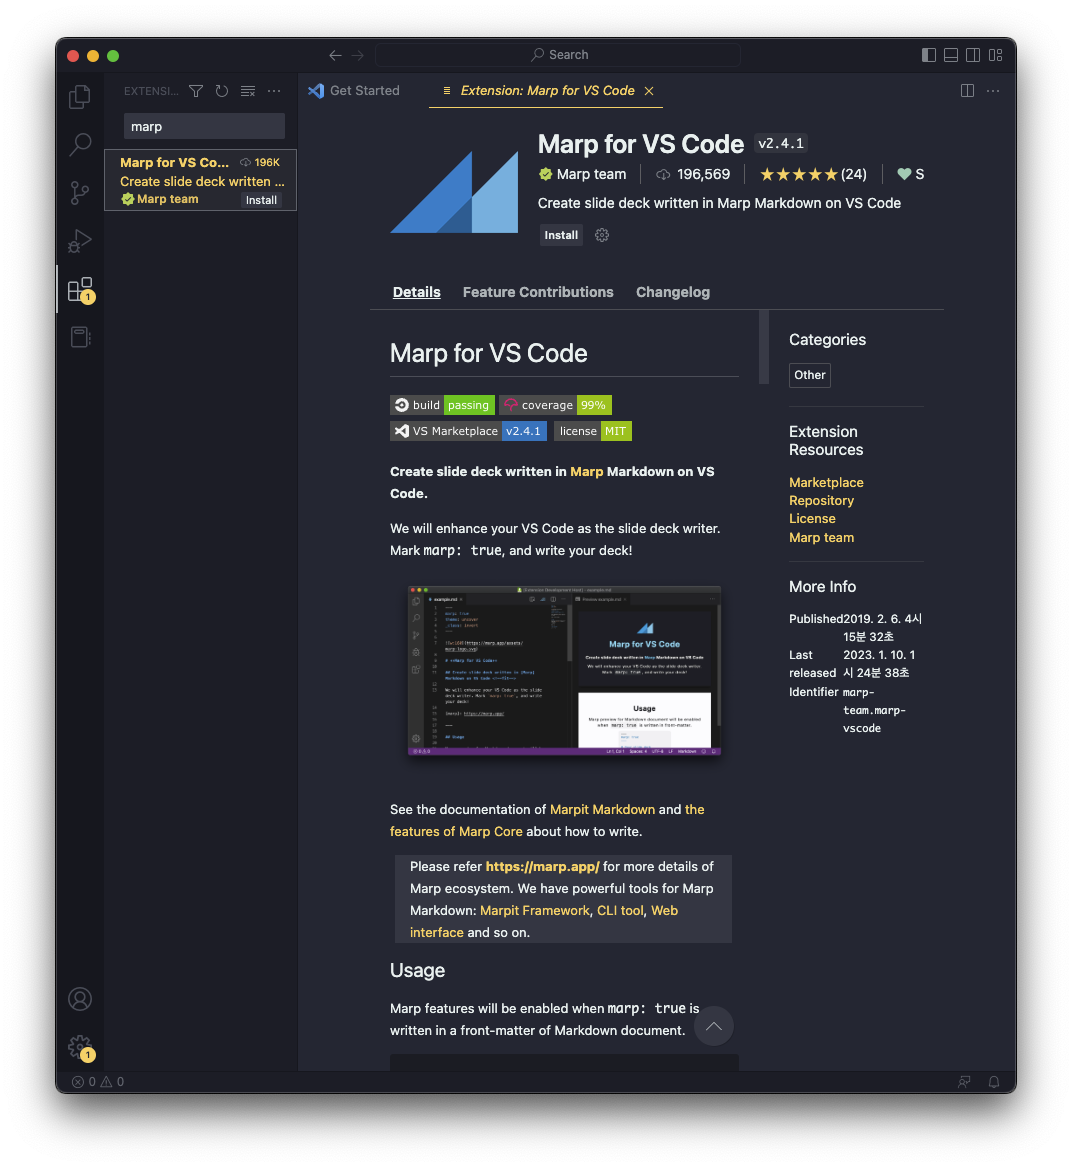The image size is (1072, 1167).
Task: Click the extension search field containing marp
Action: [x=204, y=127]
